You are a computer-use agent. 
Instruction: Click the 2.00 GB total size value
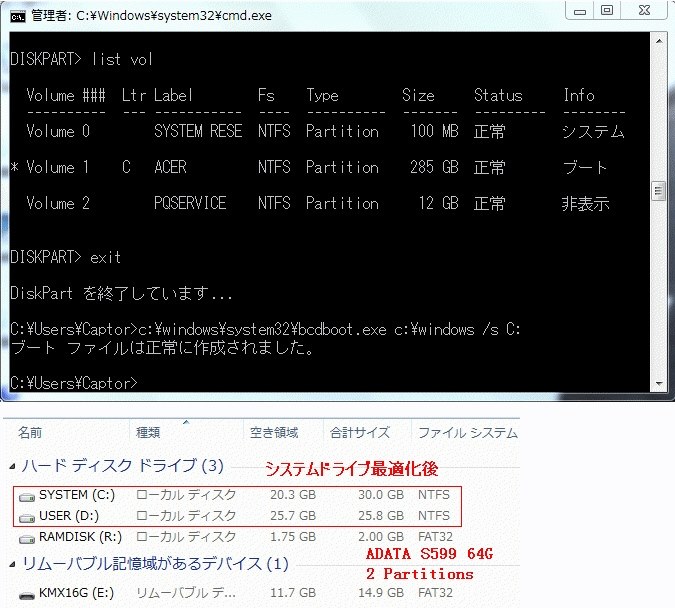click(x=381, y=537)
